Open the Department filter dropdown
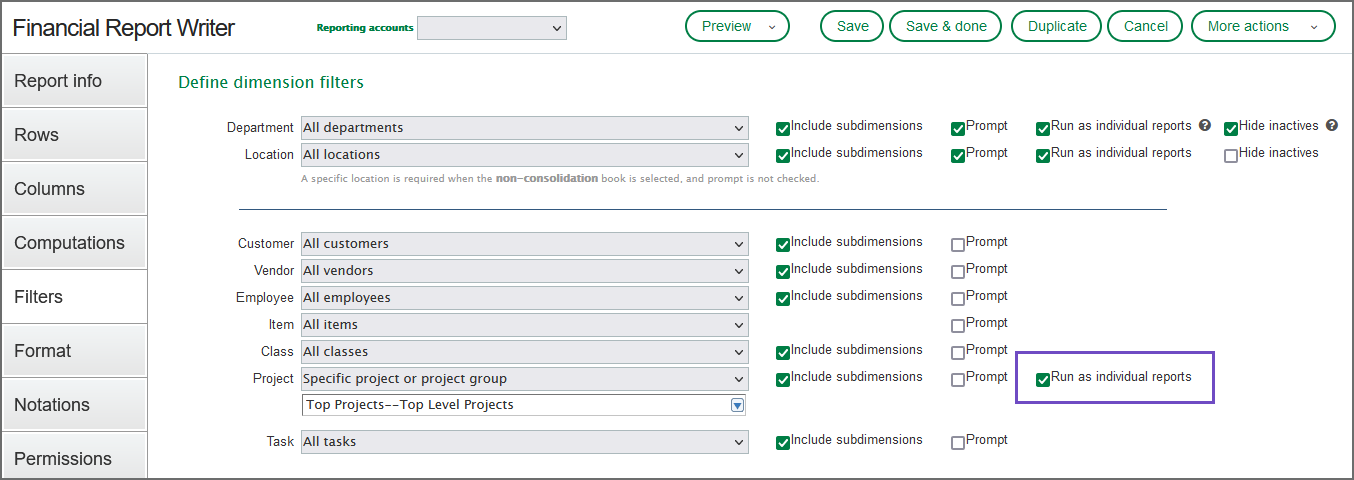Screen dimensions: 1354x480 click(x=524, y=128)
